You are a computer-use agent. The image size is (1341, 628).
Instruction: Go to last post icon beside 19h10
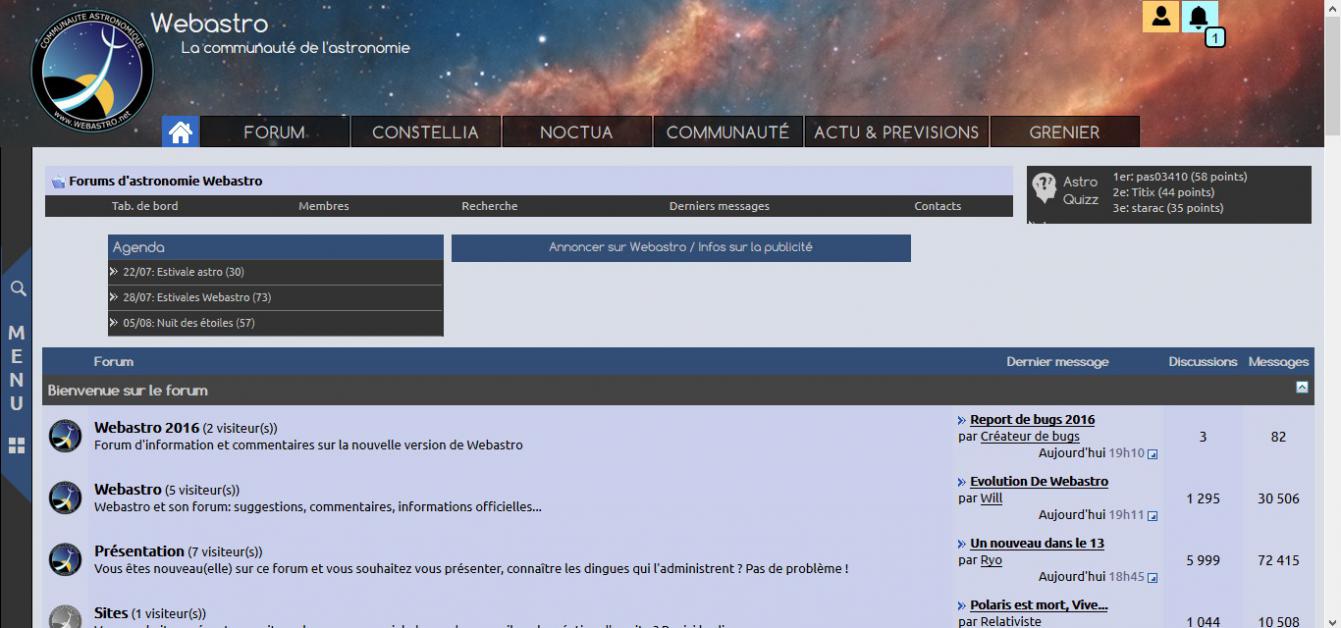1152,454
